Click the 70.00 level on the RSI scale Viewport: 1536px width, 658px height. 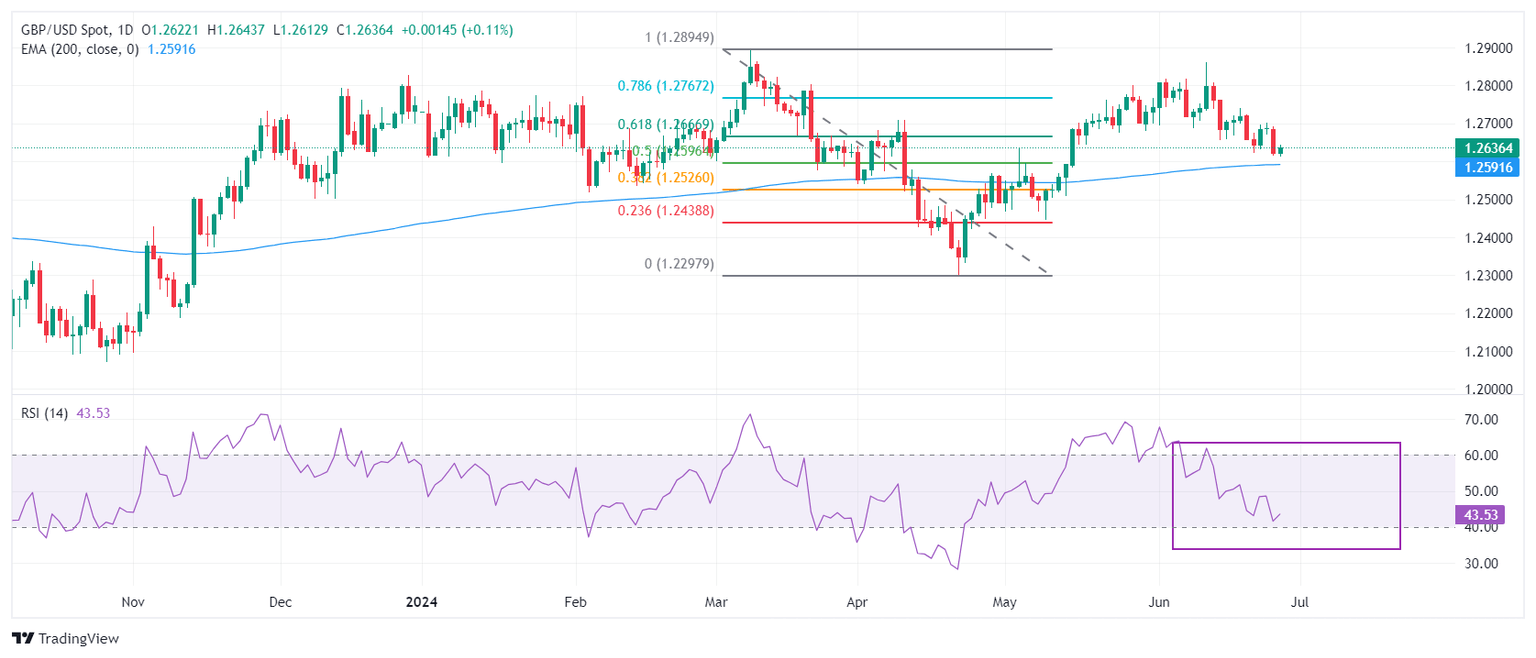[x=1482, y=420]
